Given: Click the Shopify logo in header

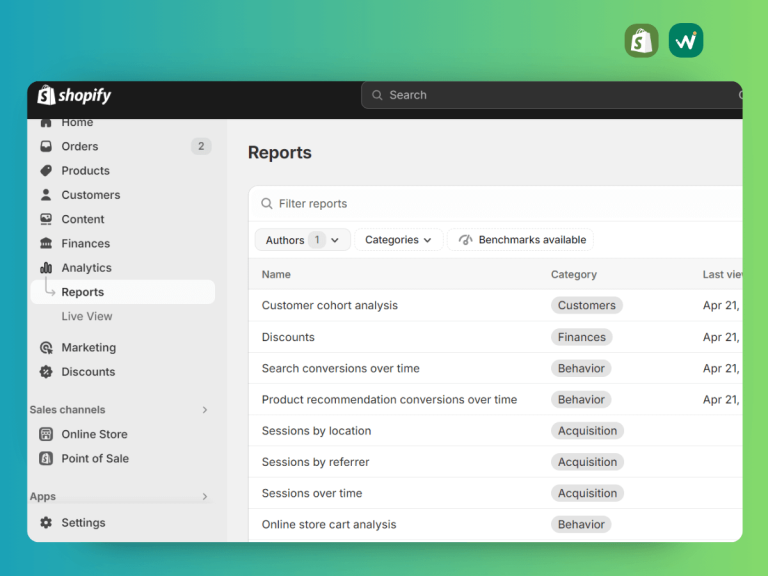Looking at the screenshot, I should tap(74, 95).
